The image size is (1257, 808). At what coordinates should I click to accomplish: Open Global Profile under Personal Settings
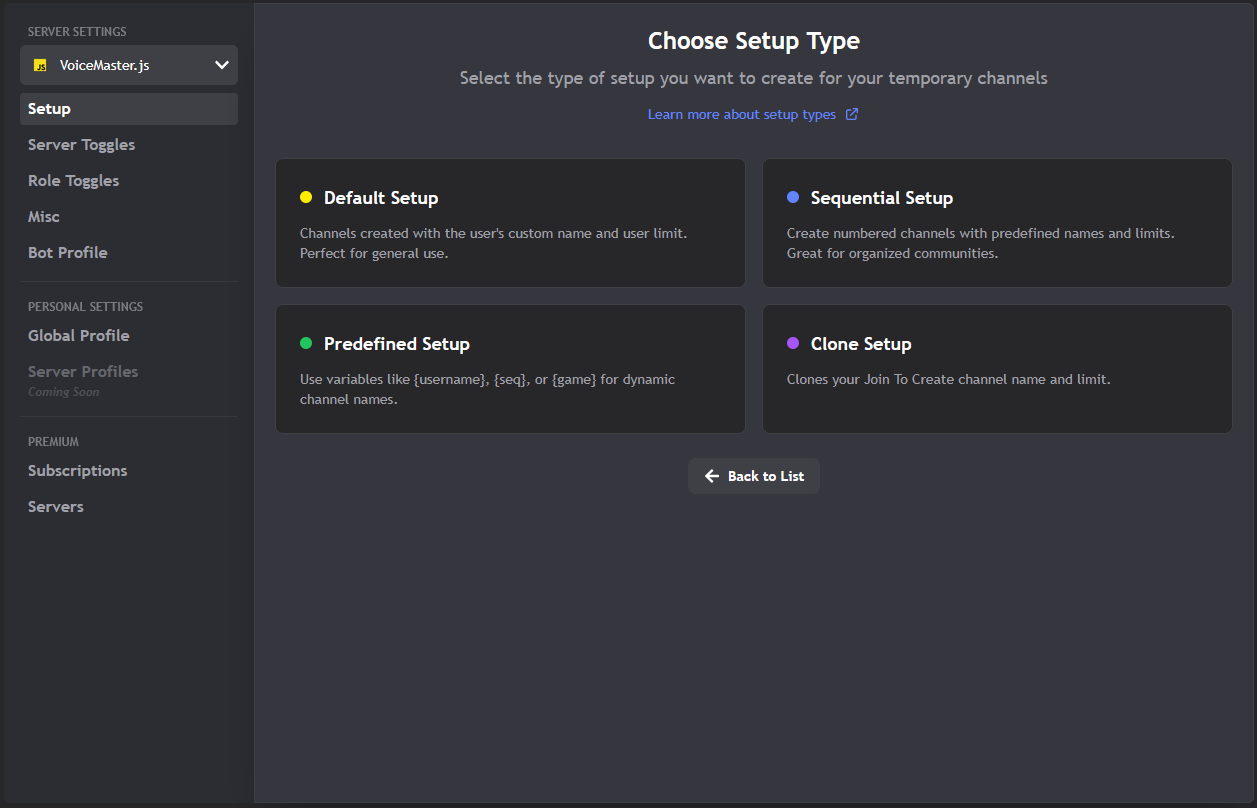click(x=78, y=335)
